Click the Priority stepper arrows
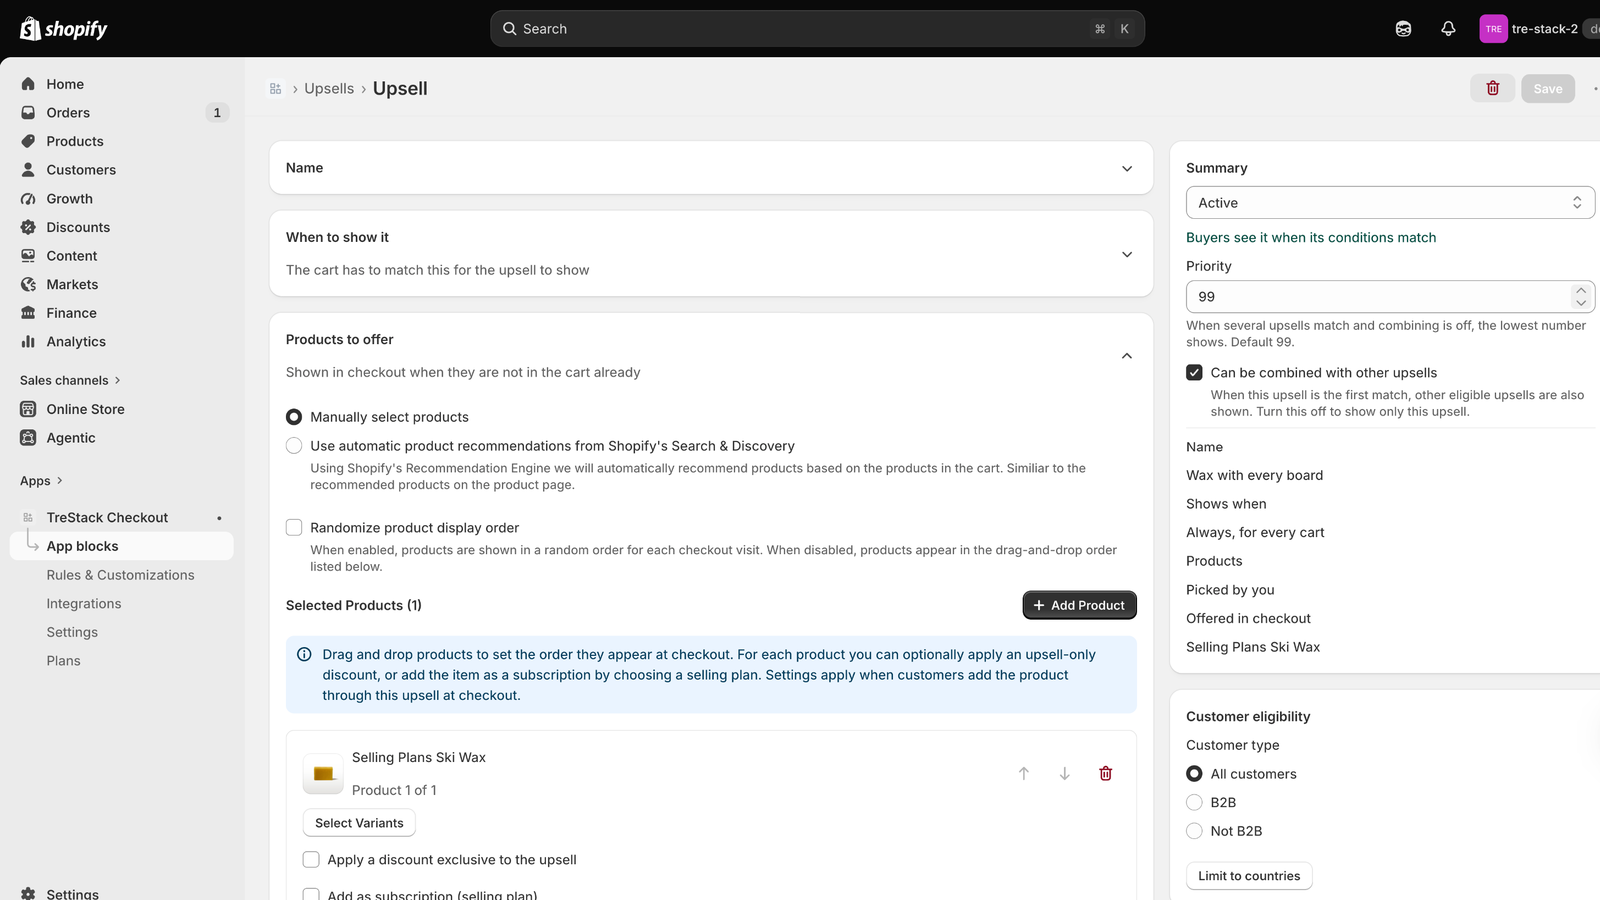The height and width of the screenshot is (900, 1600). point(1581,297)
